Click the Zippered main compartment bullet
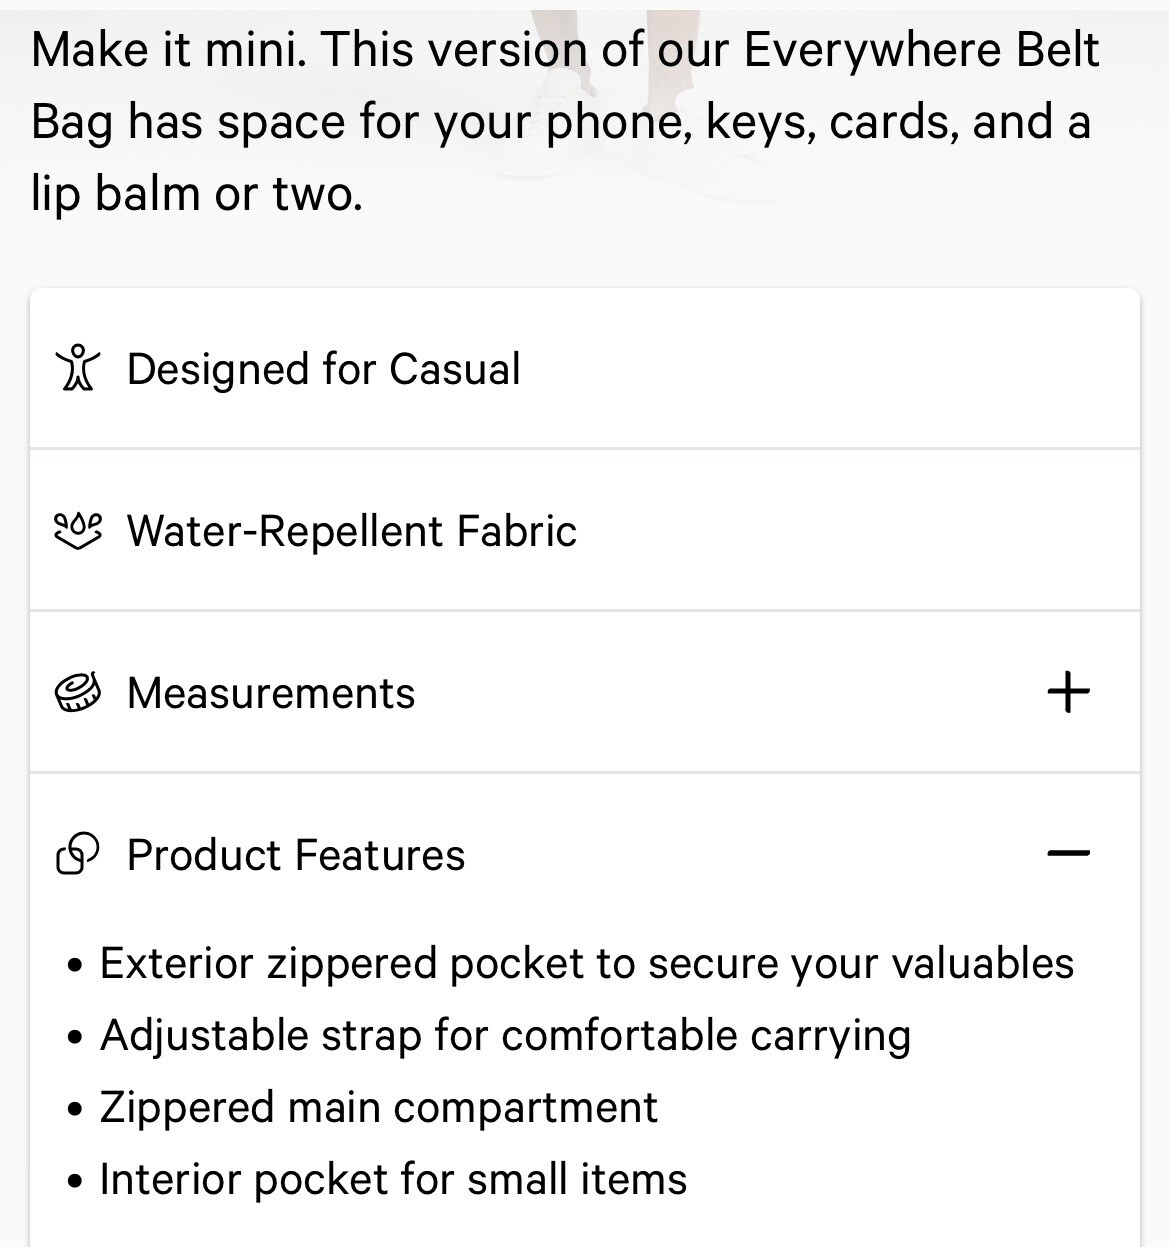This screenshot has width=1169, height=1247. point(379,1108)
